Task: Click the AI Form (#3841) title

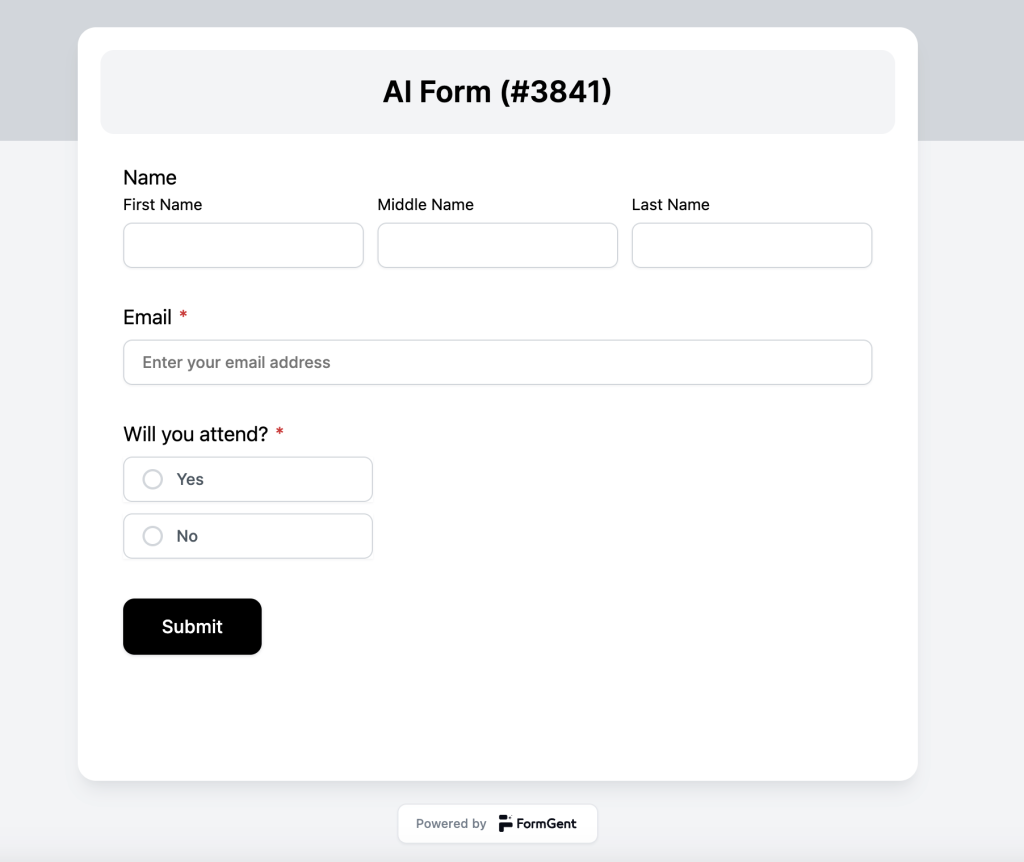Action: tap(497, 91)
